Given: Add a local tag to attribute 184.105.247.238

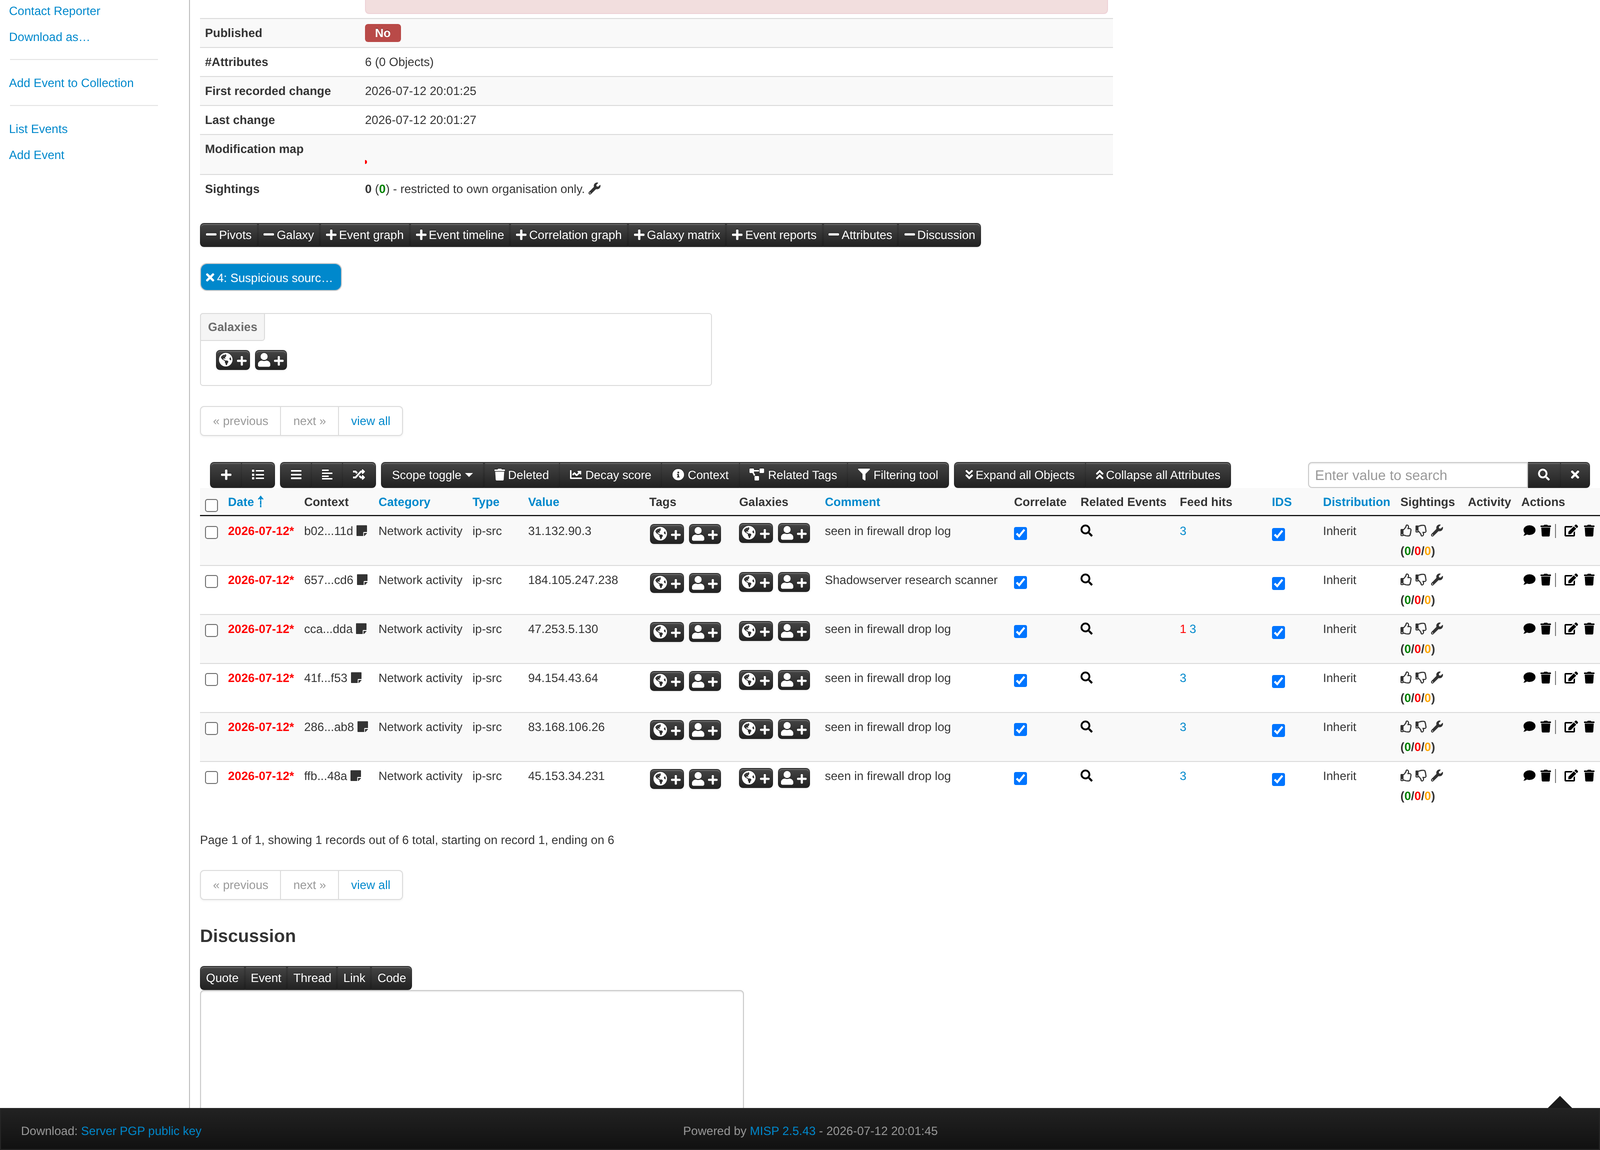Looking at the screenshot, I should (x=705, y=583).
